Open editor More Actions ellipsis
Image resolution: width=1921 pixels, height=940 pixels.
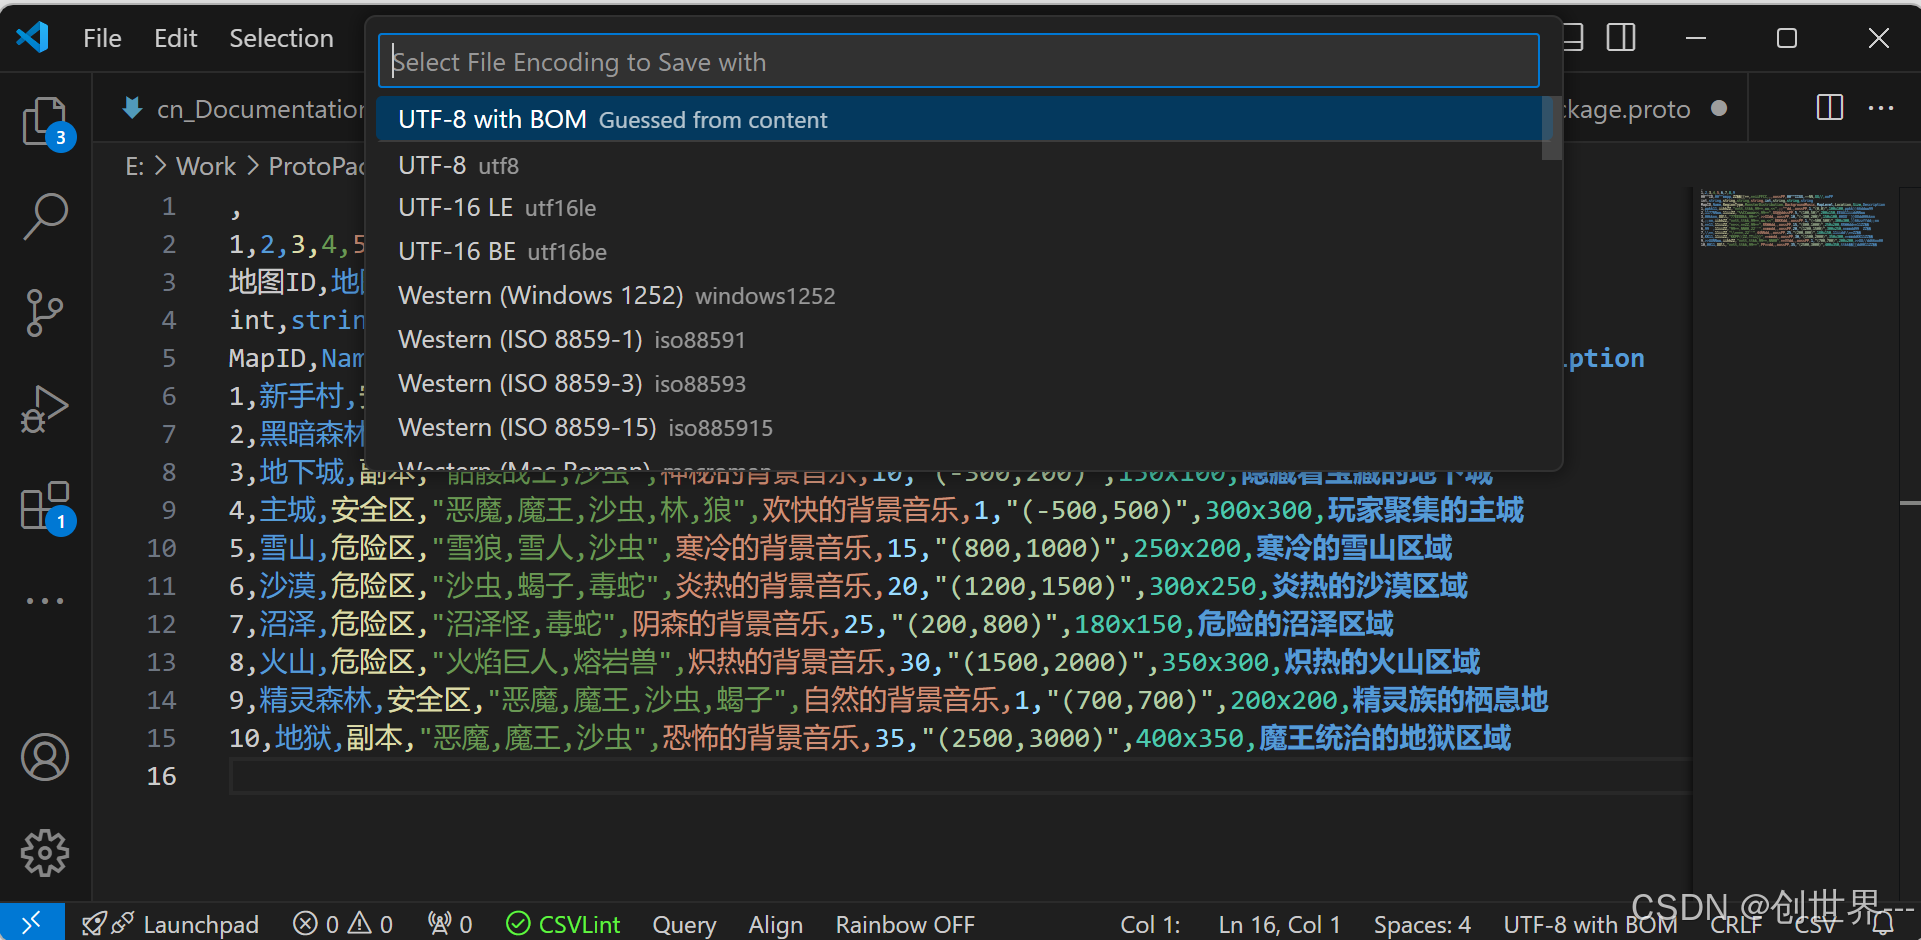[x=1881, y=108]
